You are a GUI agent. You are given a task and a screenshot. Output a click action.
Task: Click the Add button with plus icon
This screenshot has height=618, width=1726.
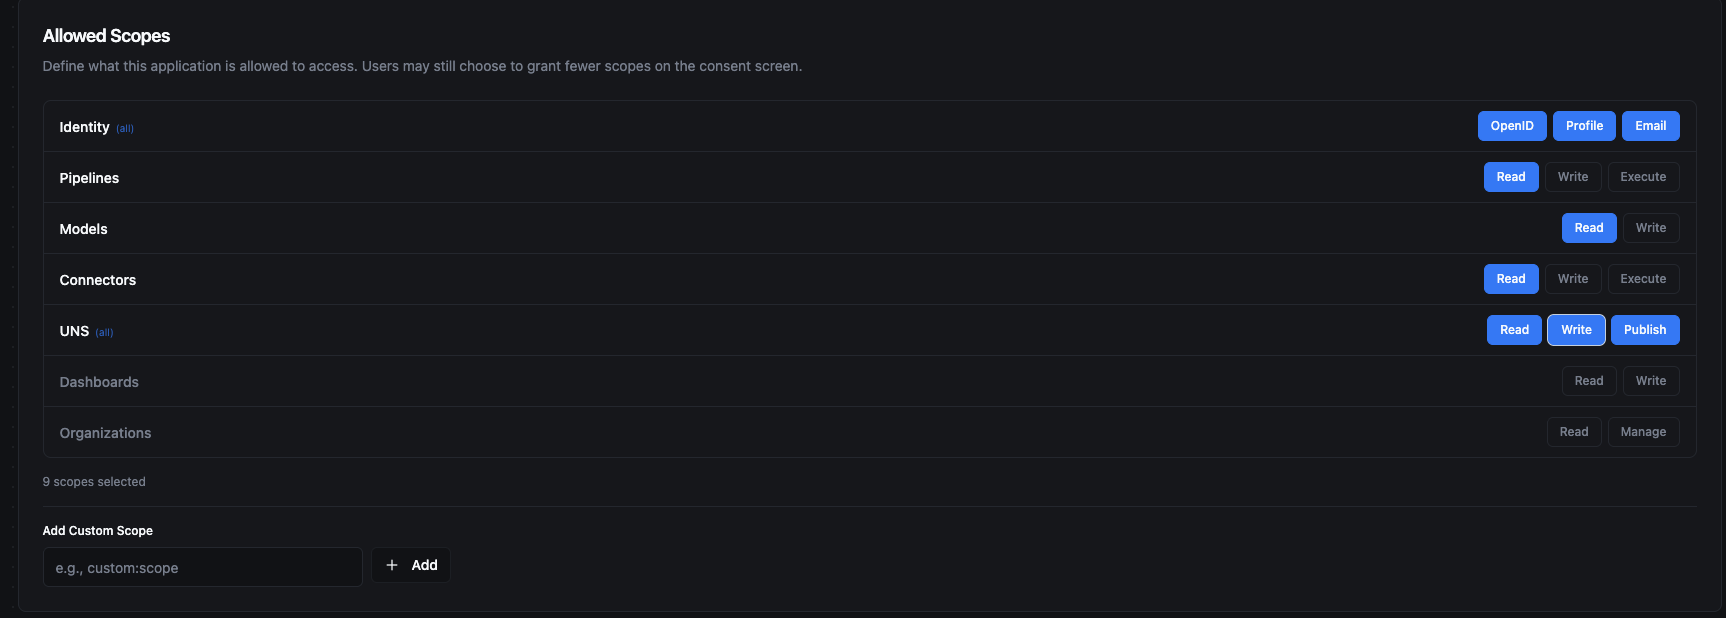(x=411, y=565)
